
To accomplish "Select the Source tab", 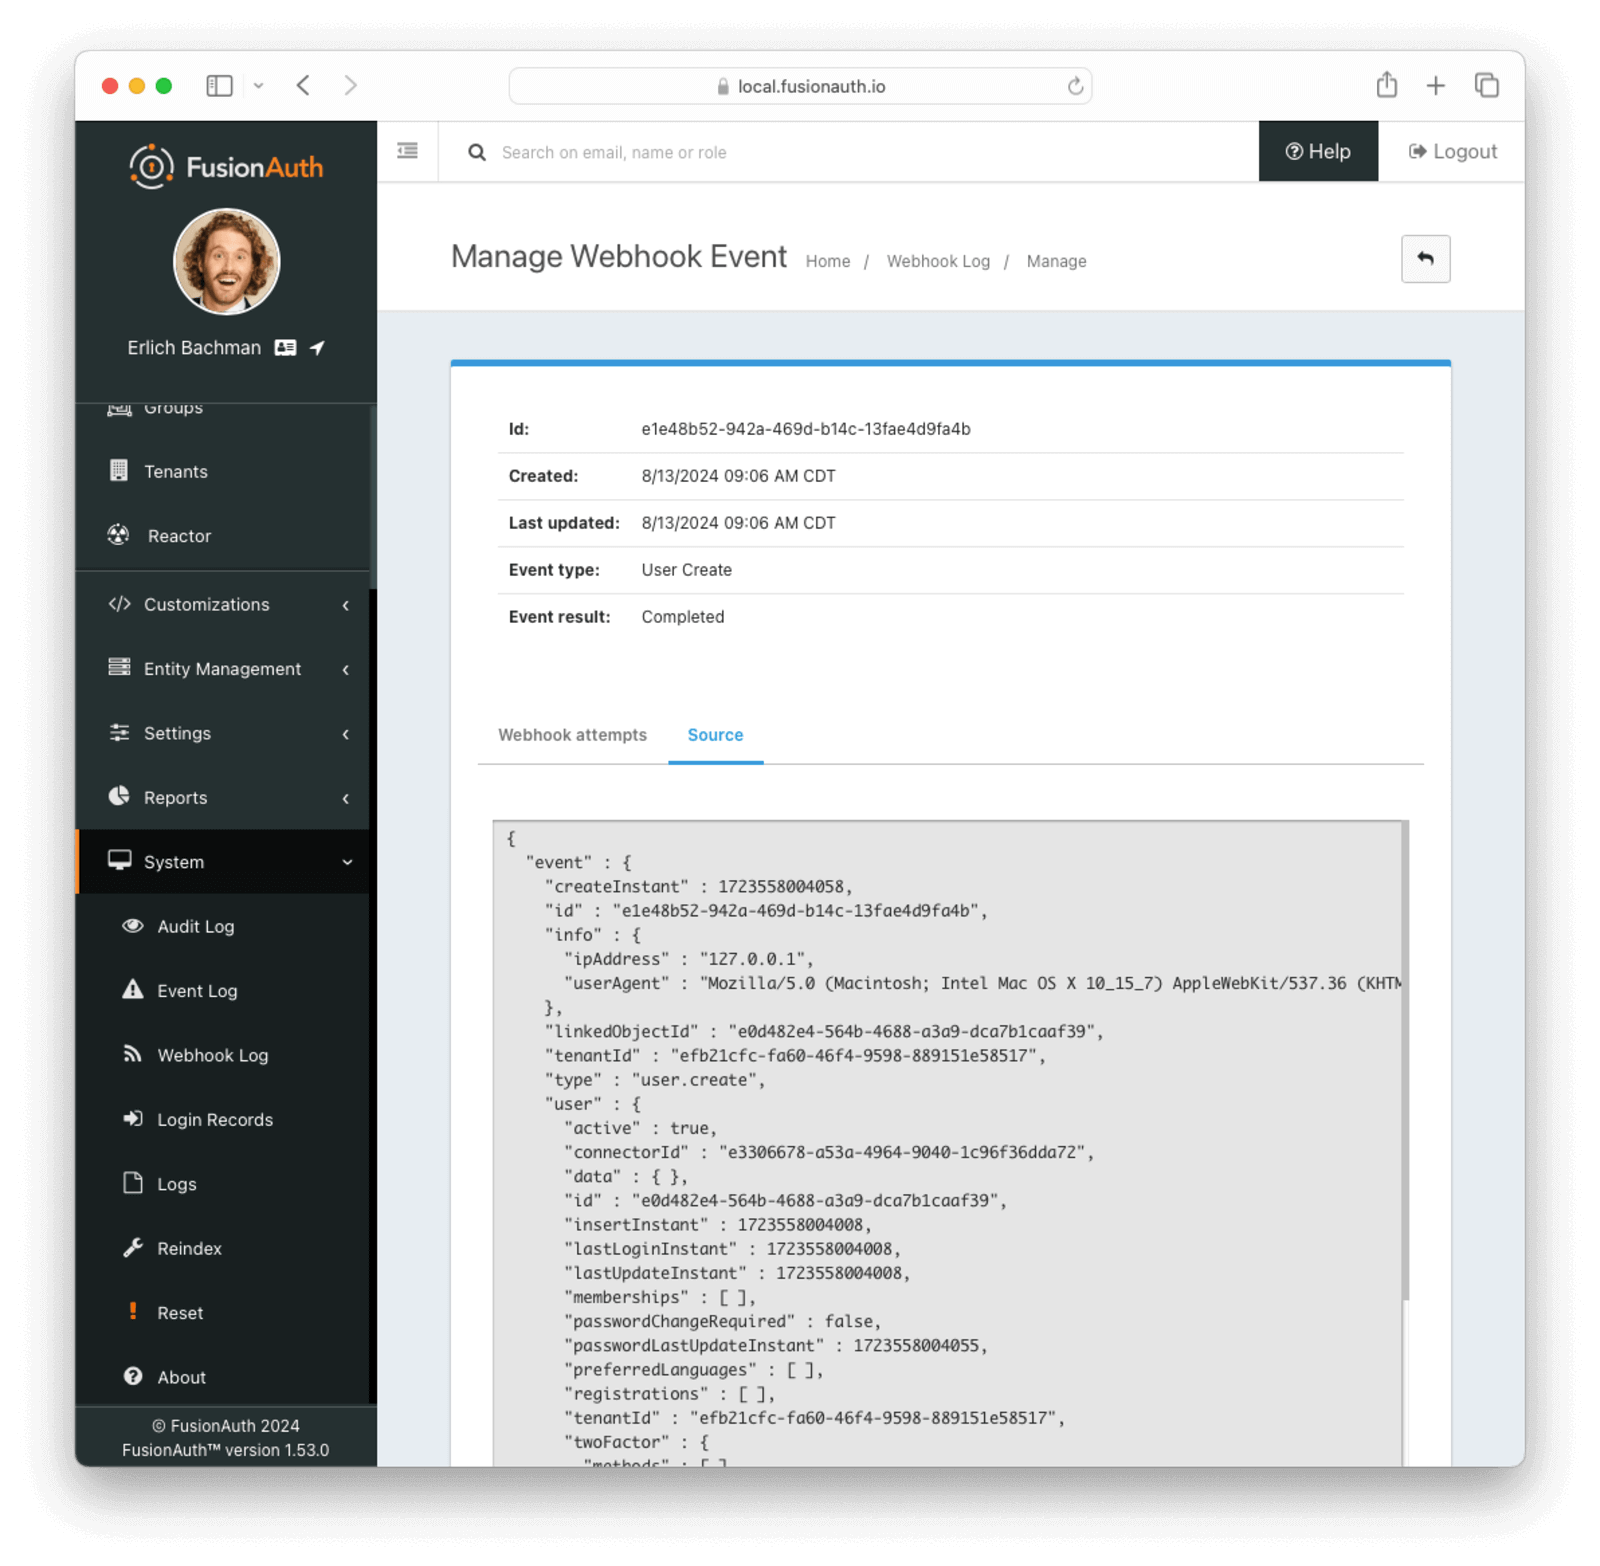I will 715,735.
